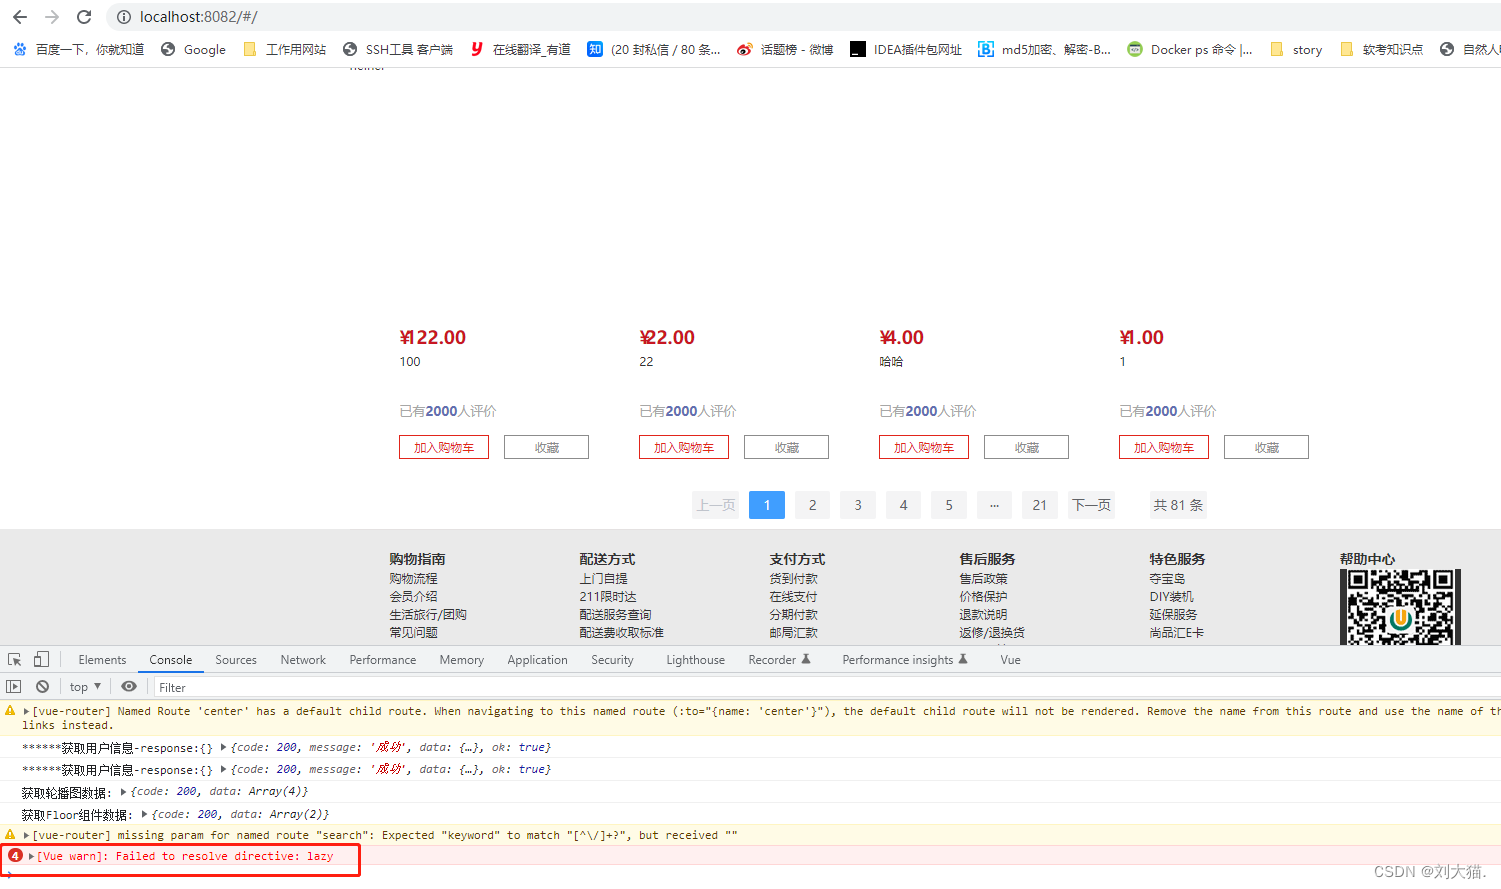Click the 帮助中心 QR code image
The image size is (1501, 889).
[x=1400, y=607]
